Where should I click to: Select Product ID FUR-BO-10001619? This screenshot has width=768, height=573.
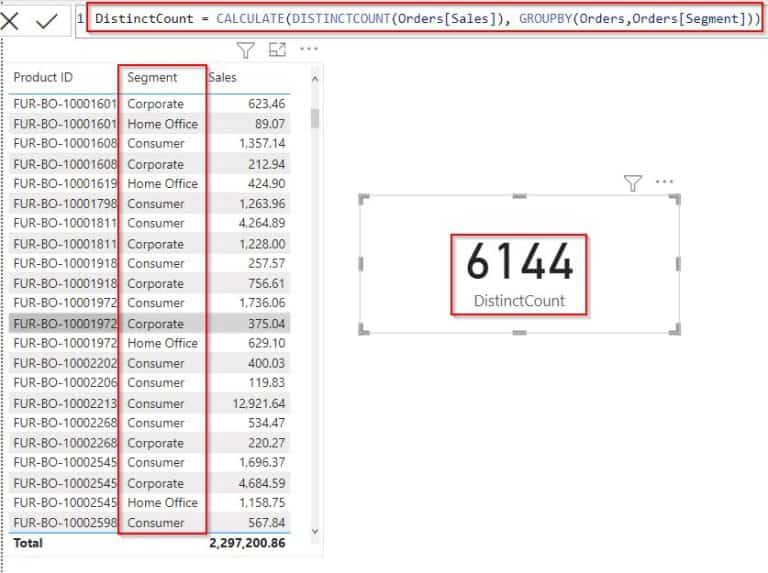(x=65, y=184)
